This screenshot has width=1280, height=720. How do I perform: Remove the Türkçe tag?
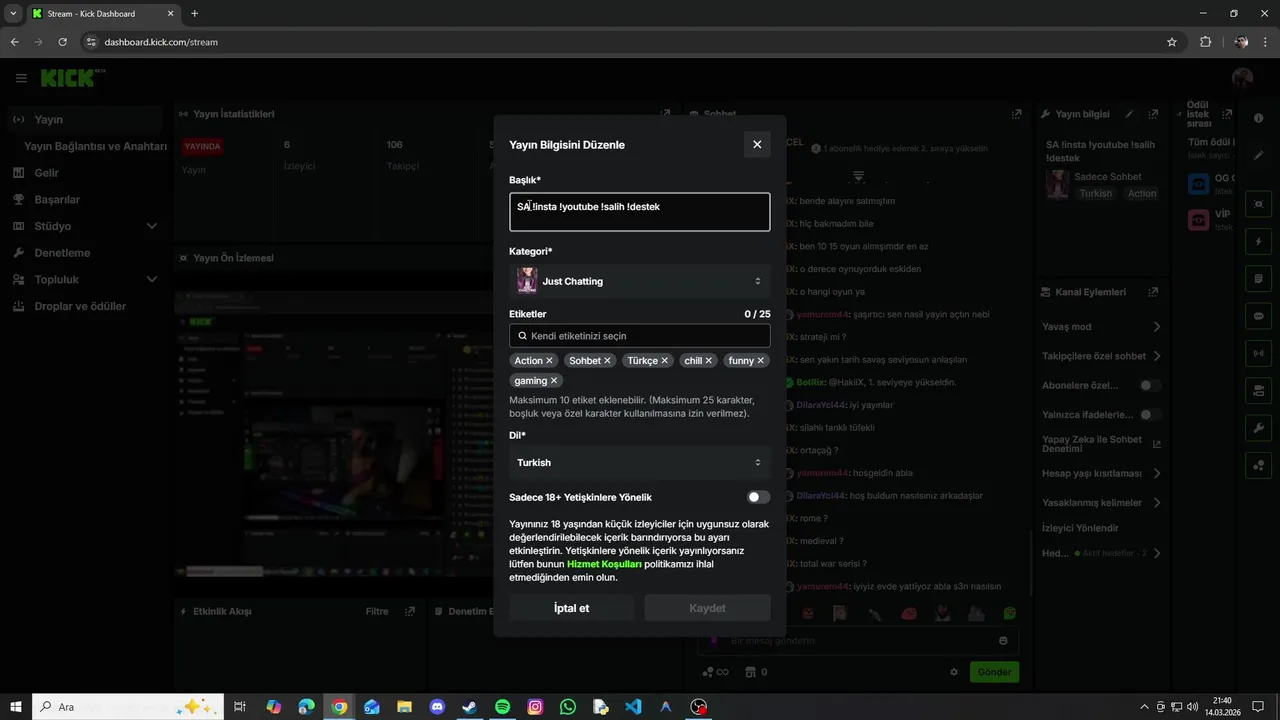coord(664,361)
